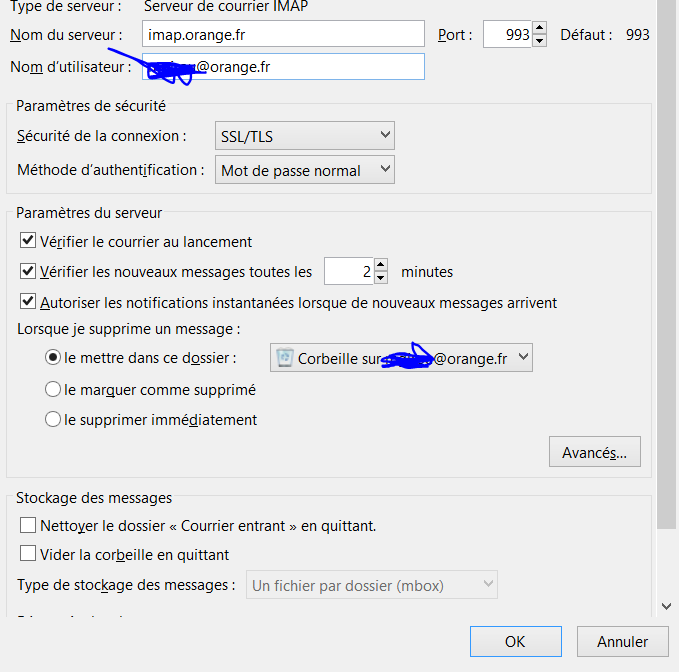
Task: Select le marquer comme supprimé option
Action: 53,390
